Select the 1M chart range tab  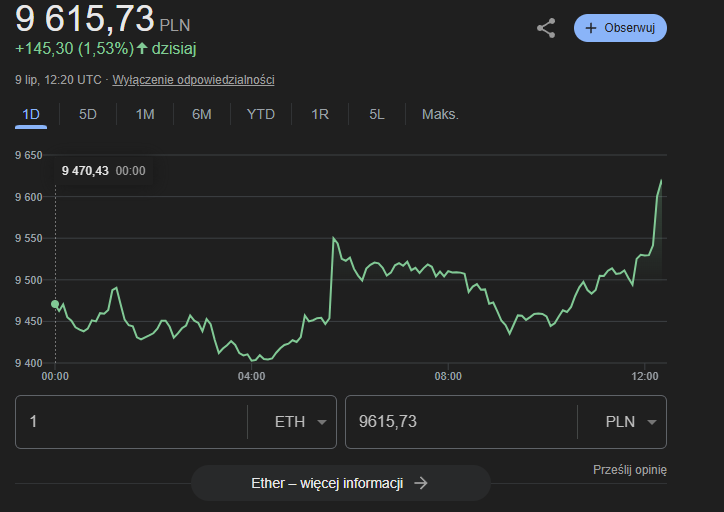coord(145,114)
